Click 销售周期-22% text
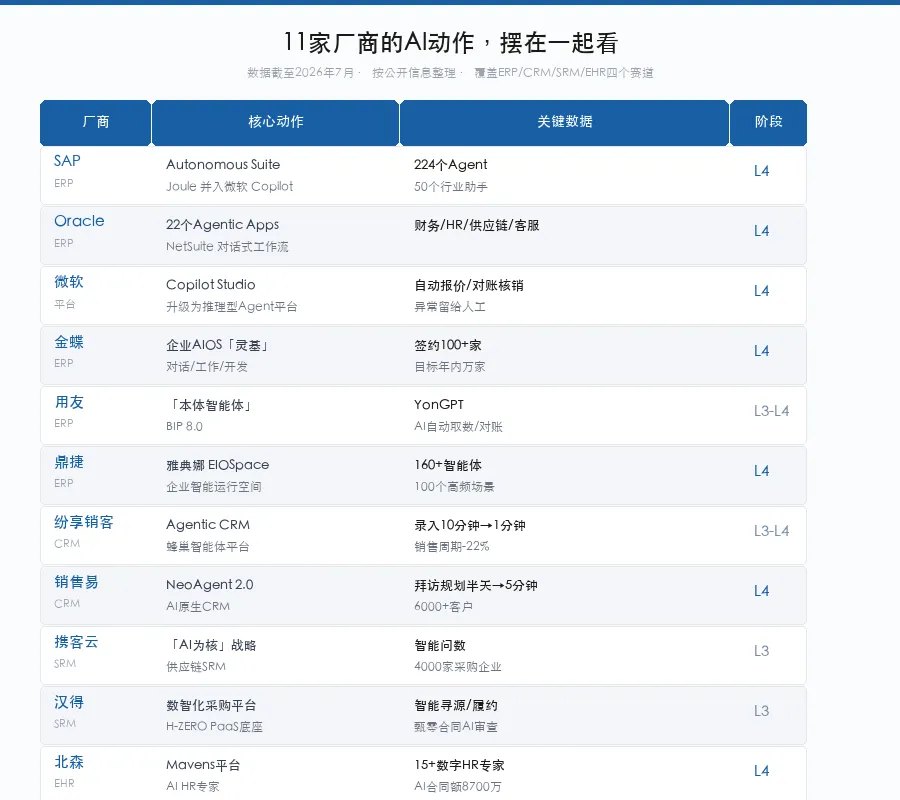The image size is (900, 800). pos(452,546)
